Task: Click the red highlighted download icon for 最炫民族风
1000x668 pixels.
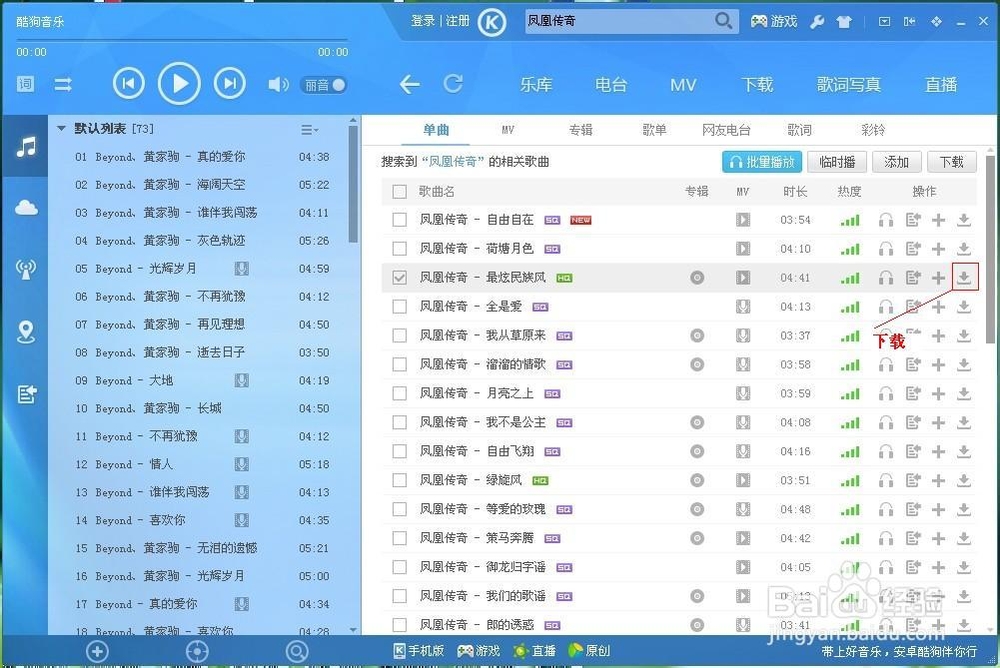Action: pos(963,277)
